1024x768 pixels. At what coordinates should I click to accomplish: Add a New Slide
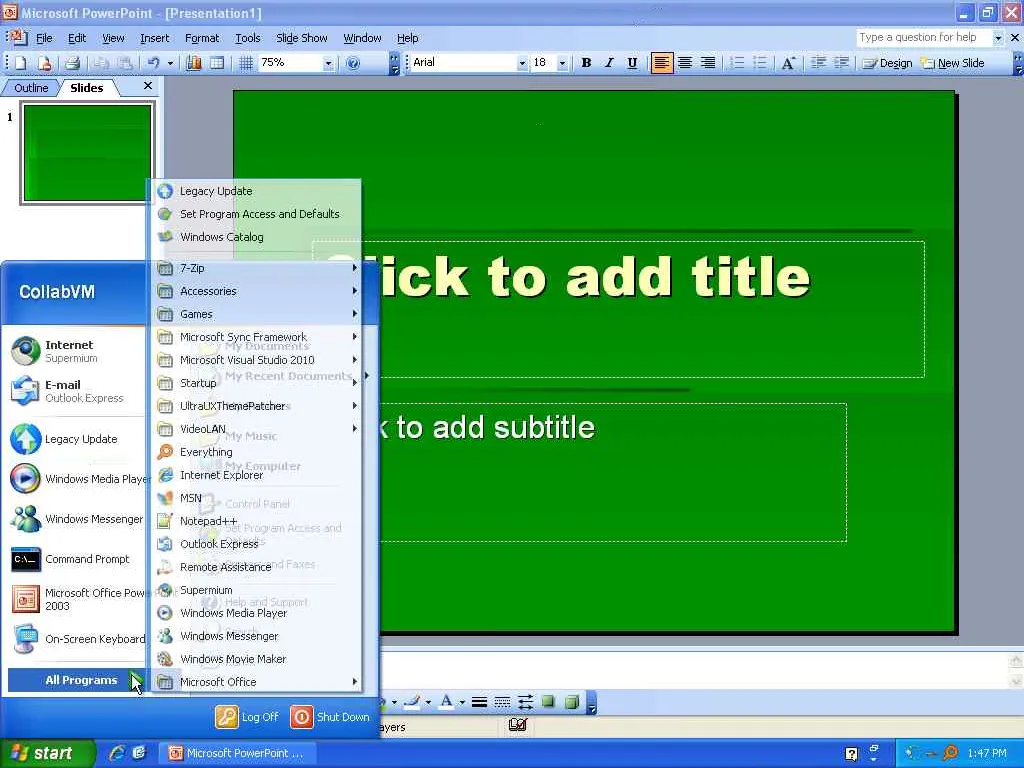click(x=953, y=63)
